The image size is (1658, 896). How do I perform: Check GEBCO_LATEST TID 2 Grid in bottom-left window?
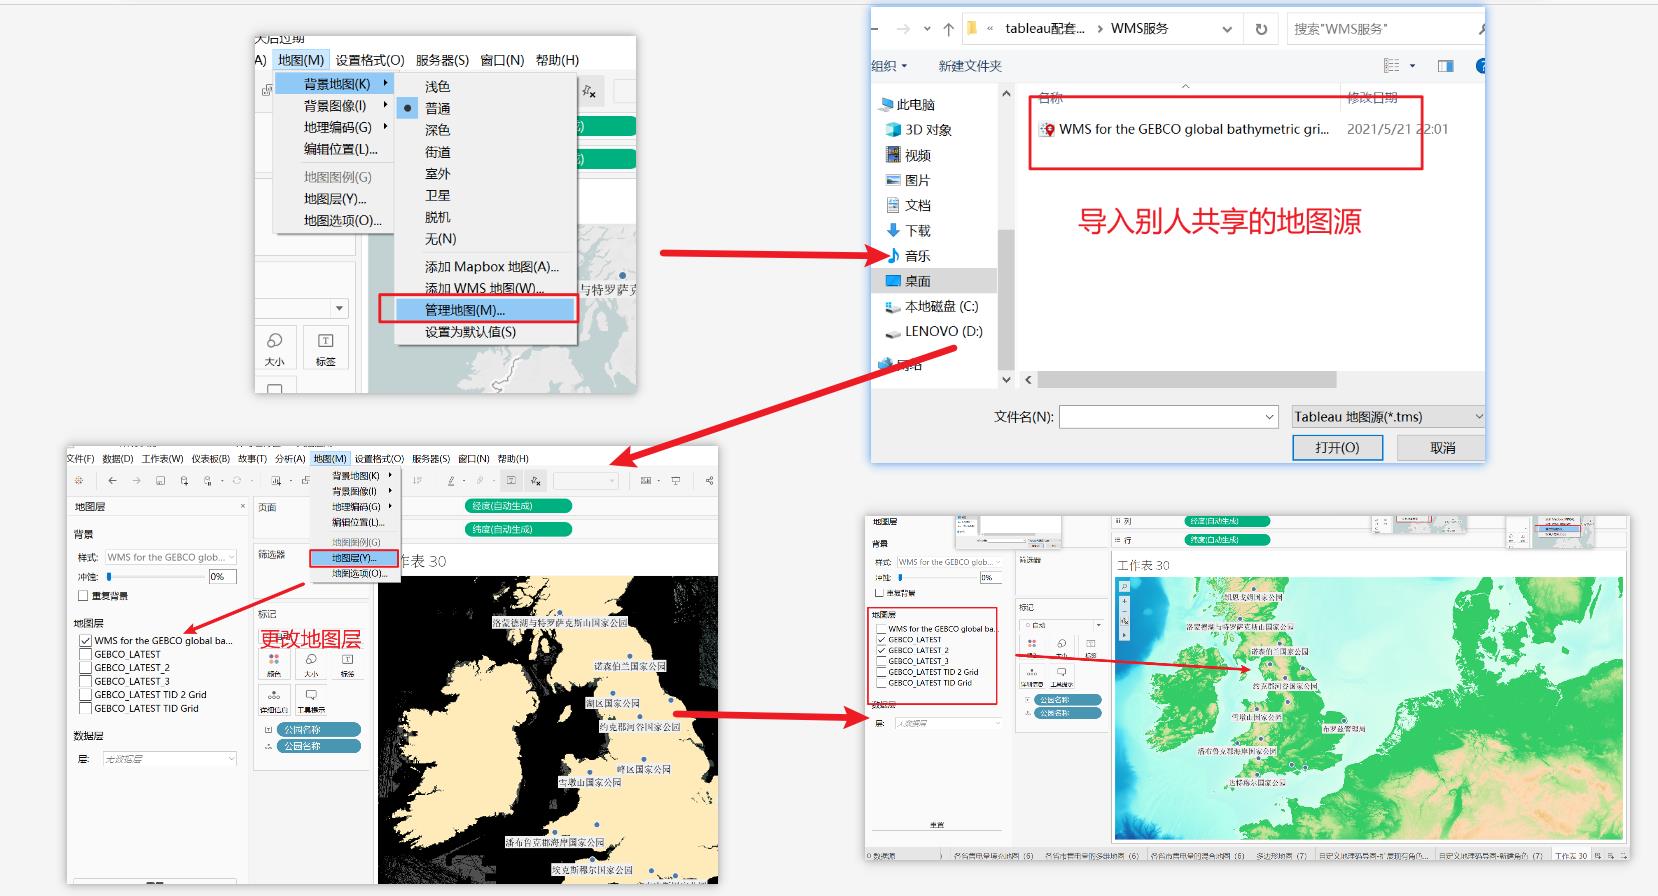click(85, 694)
